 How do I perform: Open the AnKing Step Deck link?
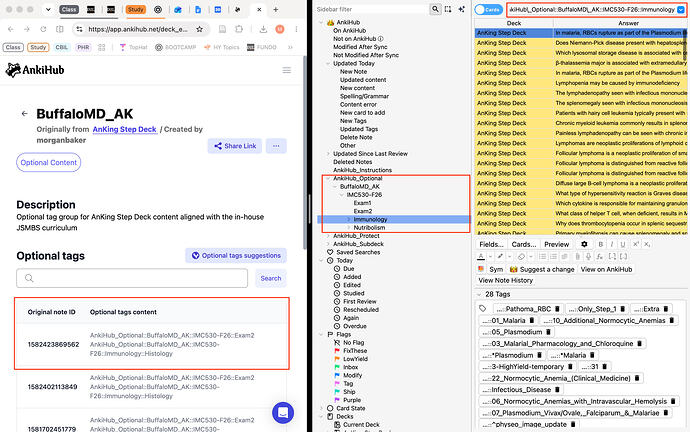click(125, 129)
